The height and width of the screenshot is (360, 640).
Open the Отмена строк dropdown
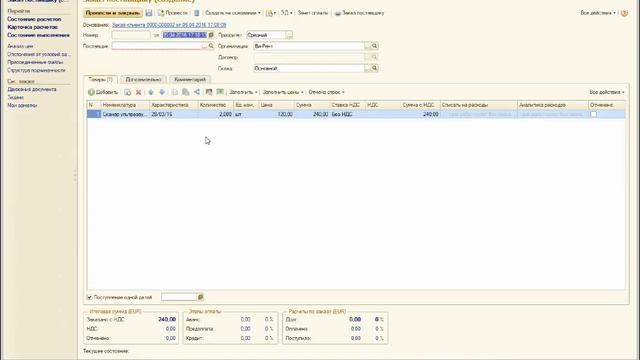326,92
